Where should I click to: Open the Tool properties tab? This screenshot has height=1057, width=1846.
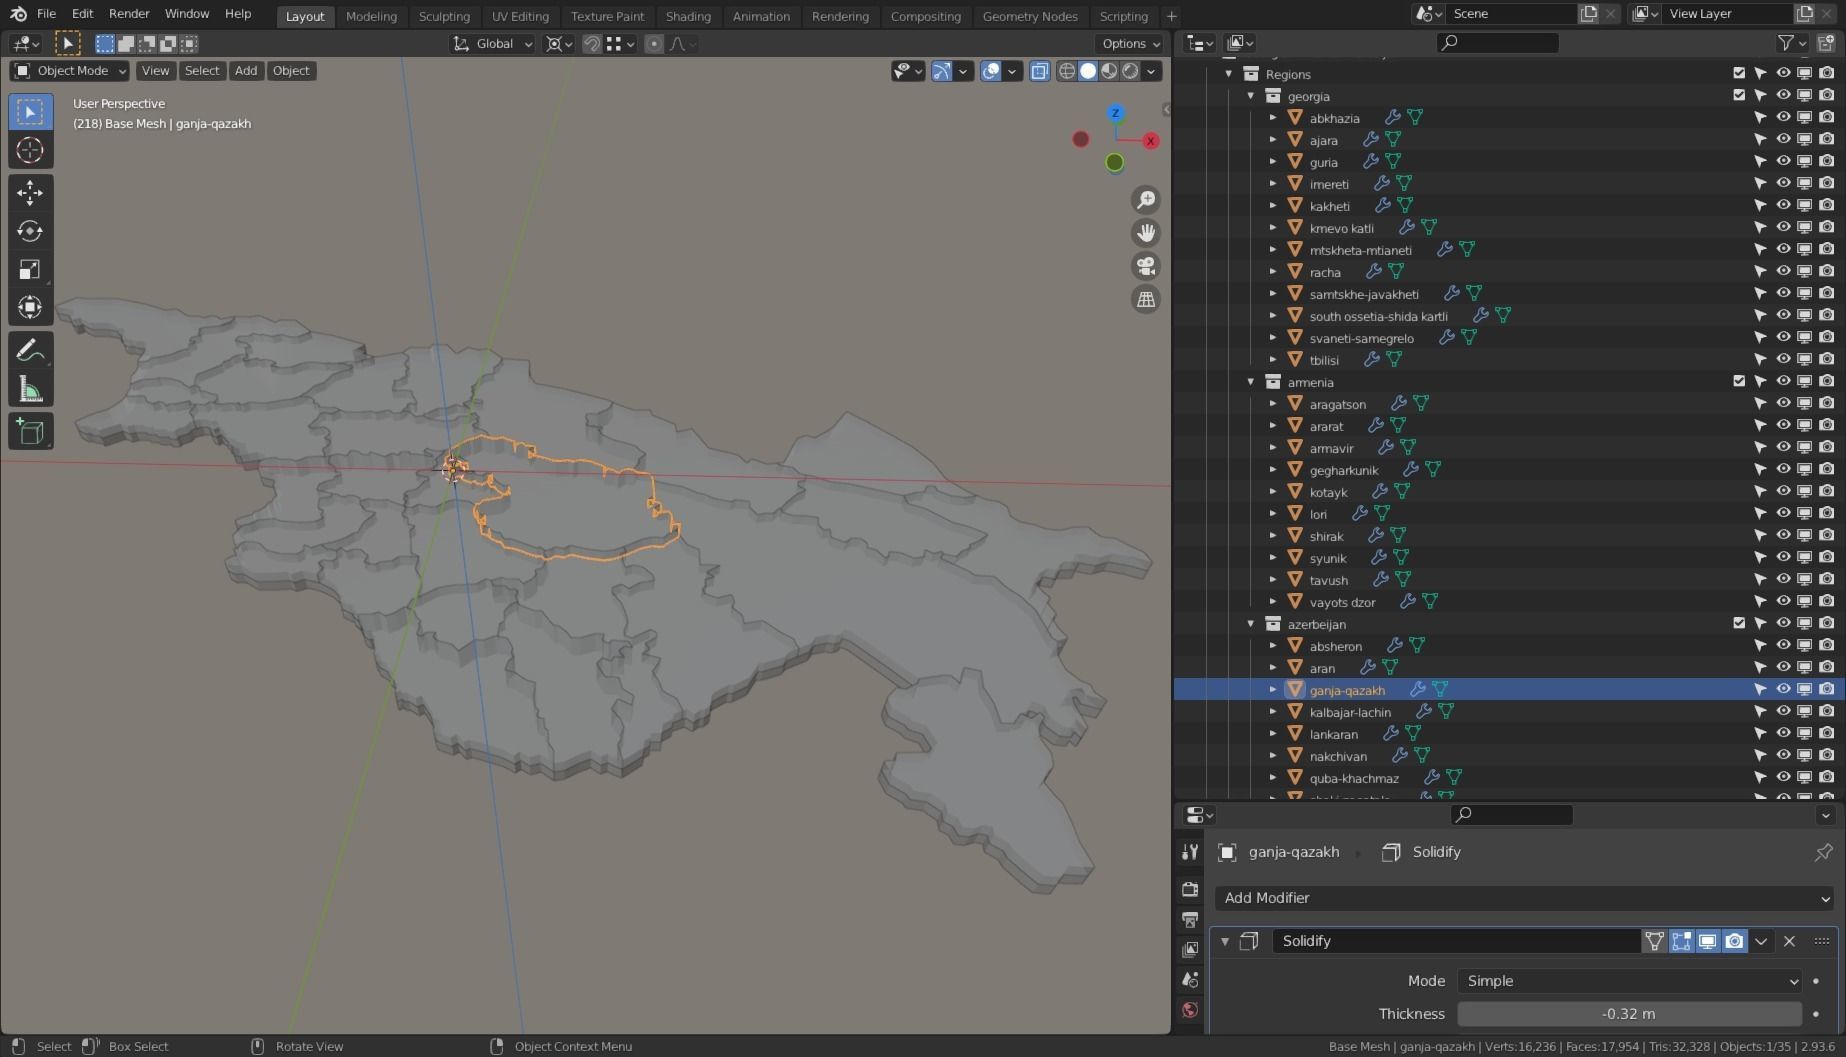[1190, 852]
